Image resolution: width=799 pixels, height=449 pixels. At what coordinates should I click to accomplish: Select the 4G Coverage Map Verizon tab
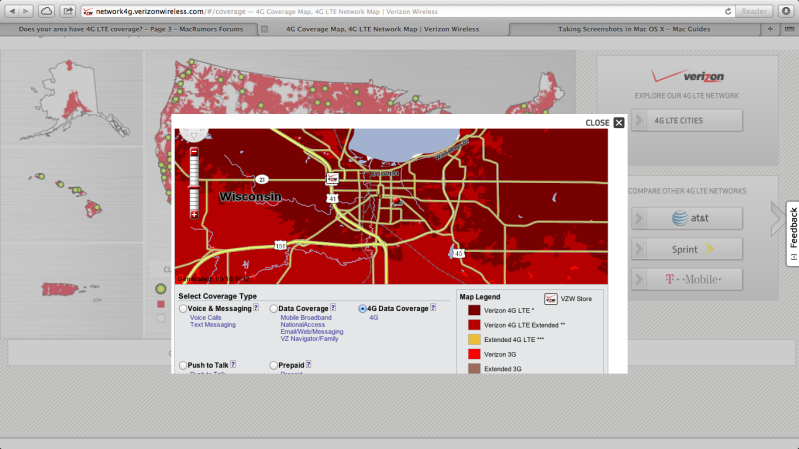(x=382, y=29)
